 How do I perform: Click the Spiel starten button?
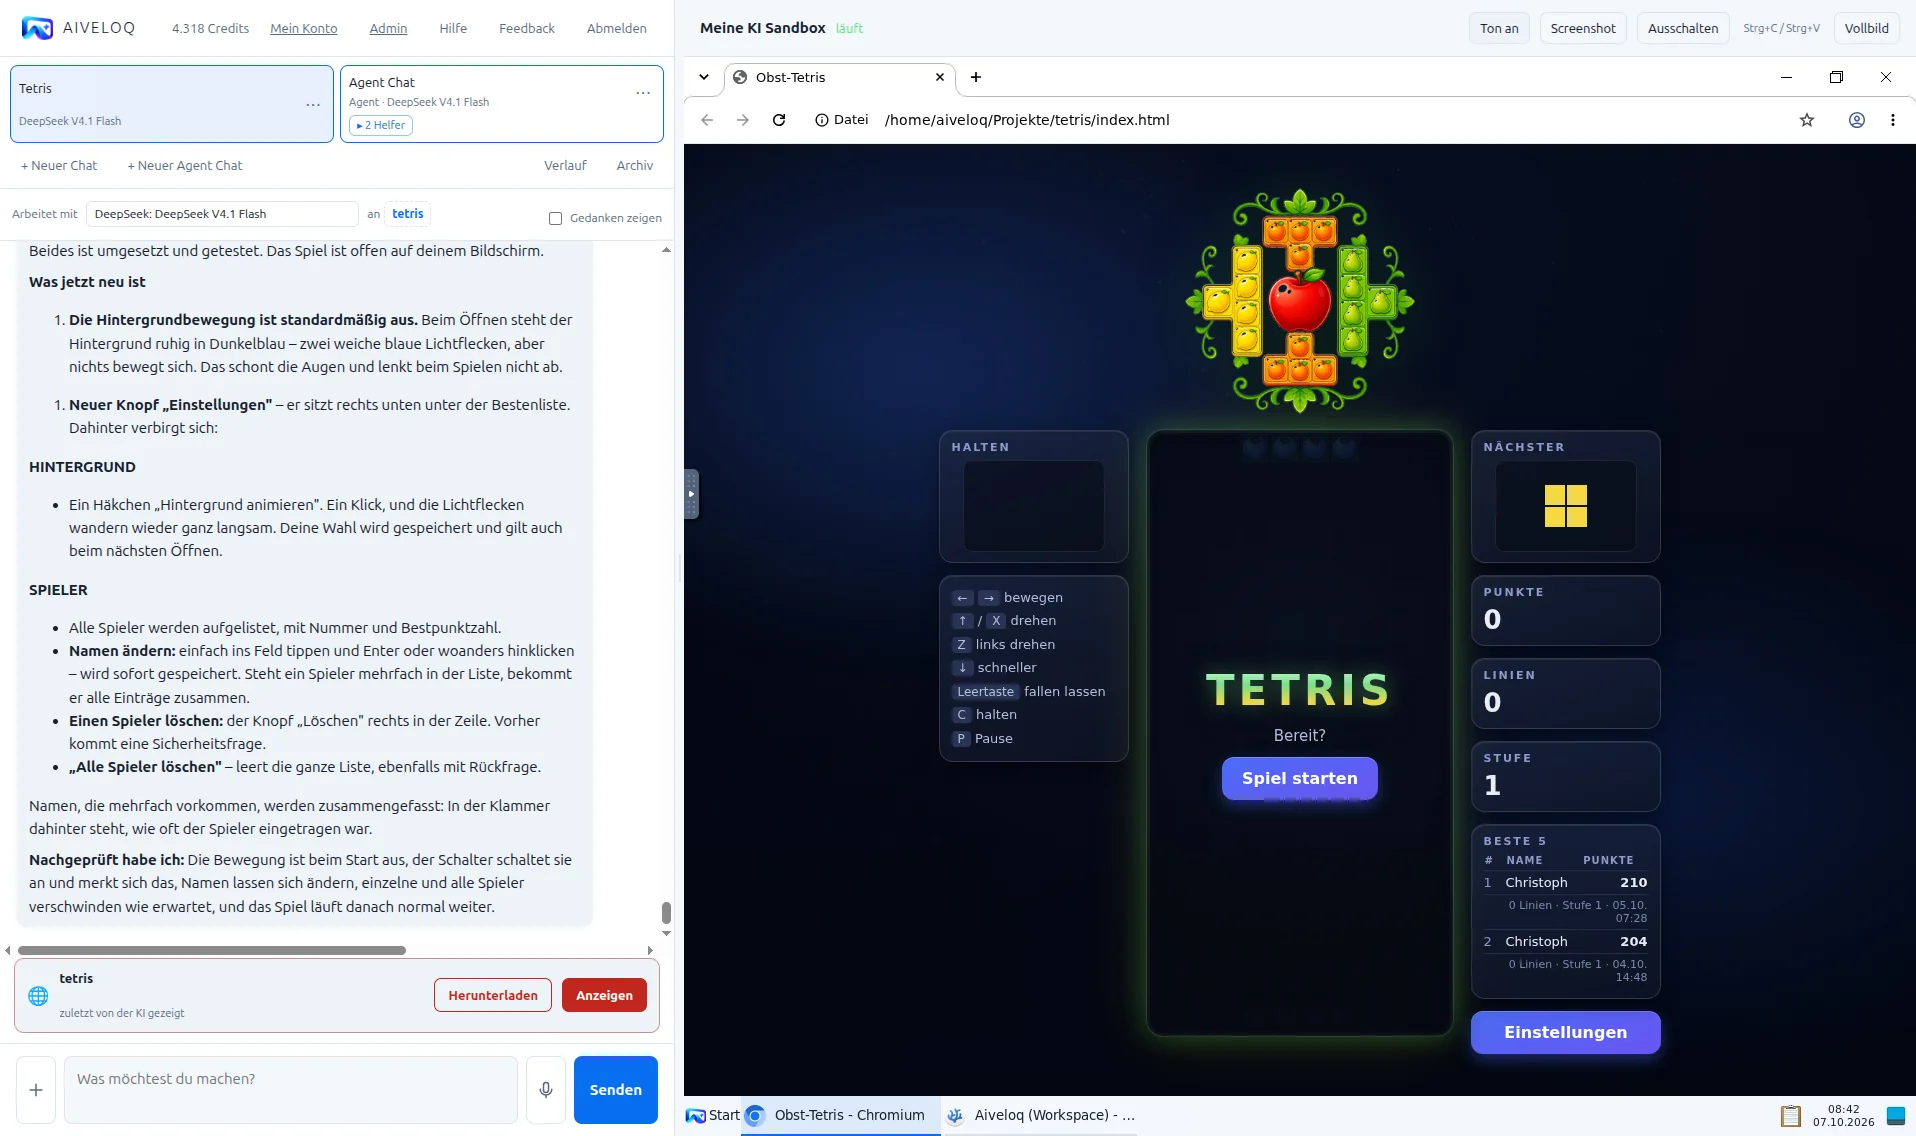1300,778
